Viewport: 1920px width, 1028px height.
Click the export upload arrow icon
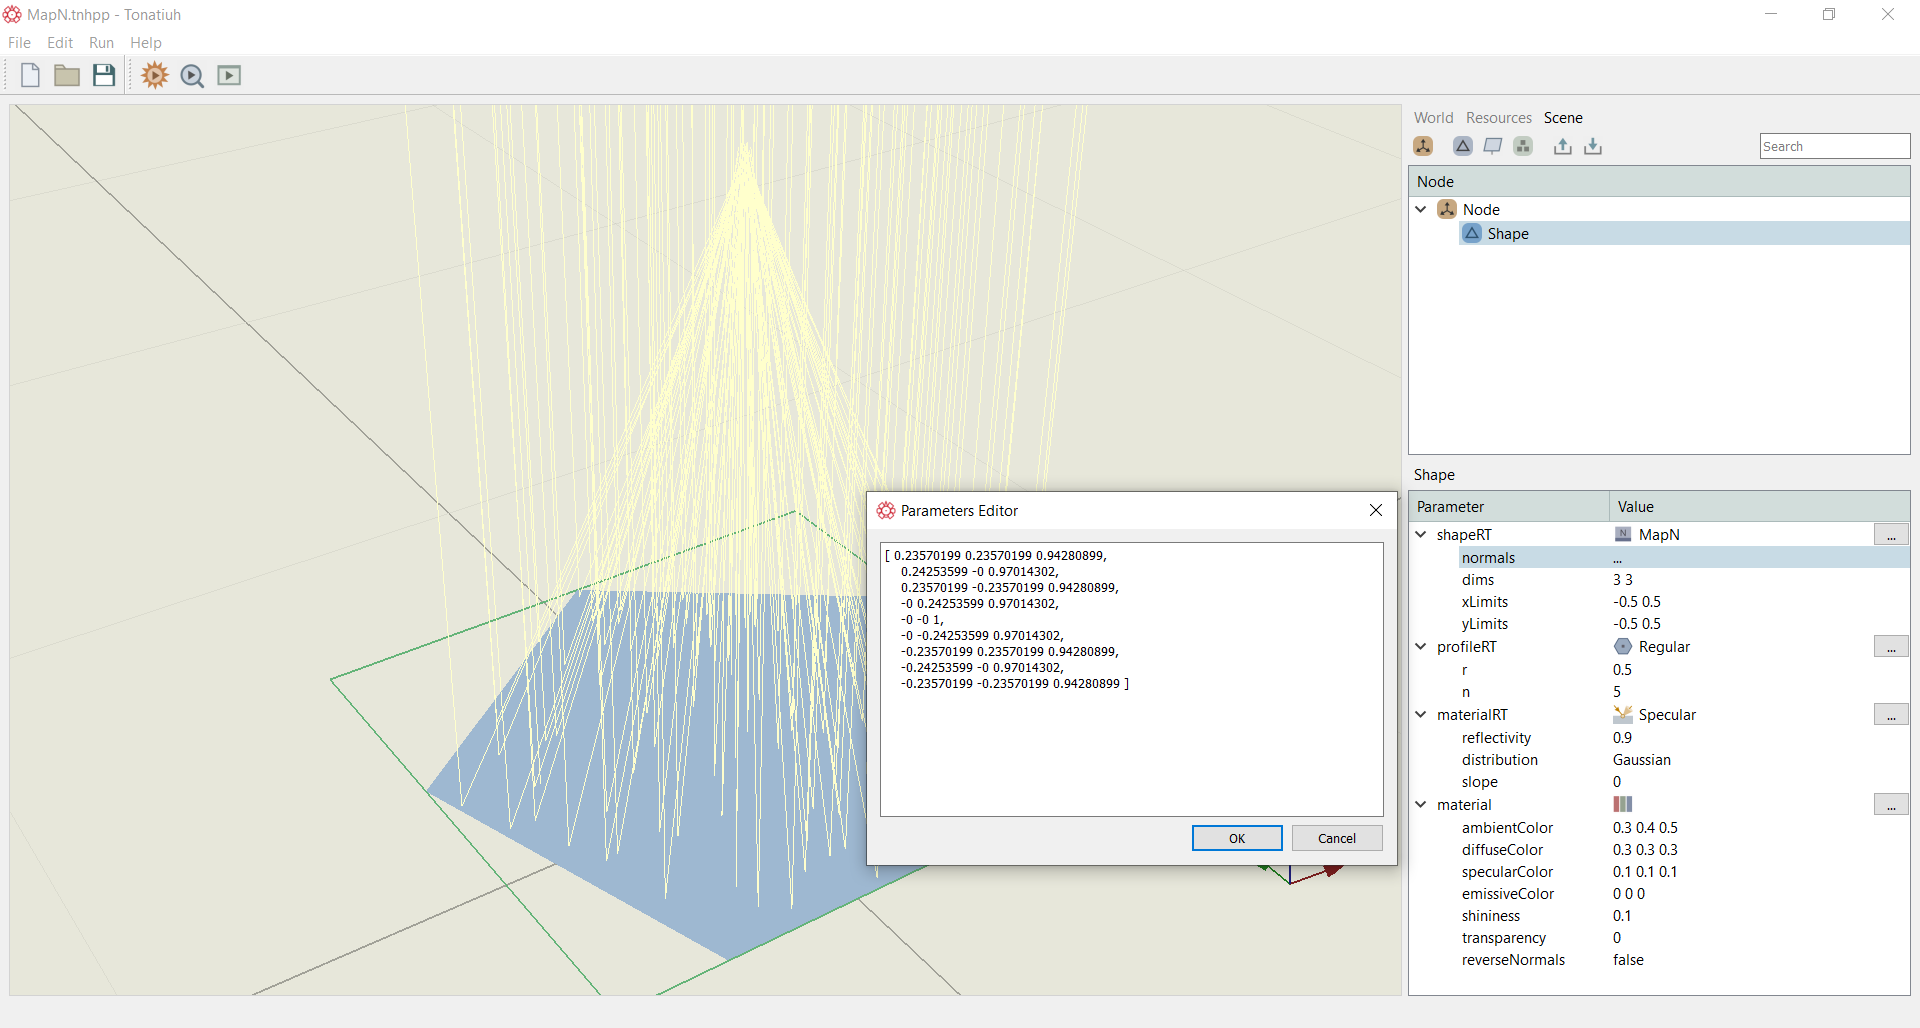pos(1562,146)
